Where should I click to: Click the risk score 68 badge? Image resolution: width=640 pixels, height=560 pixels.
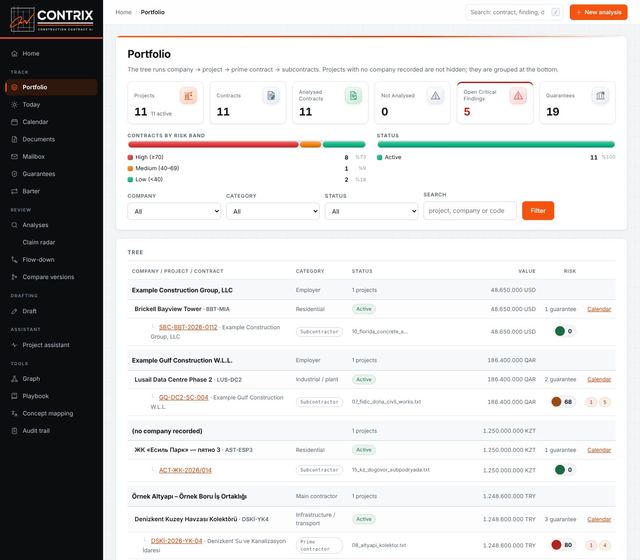tap(563, 402)
